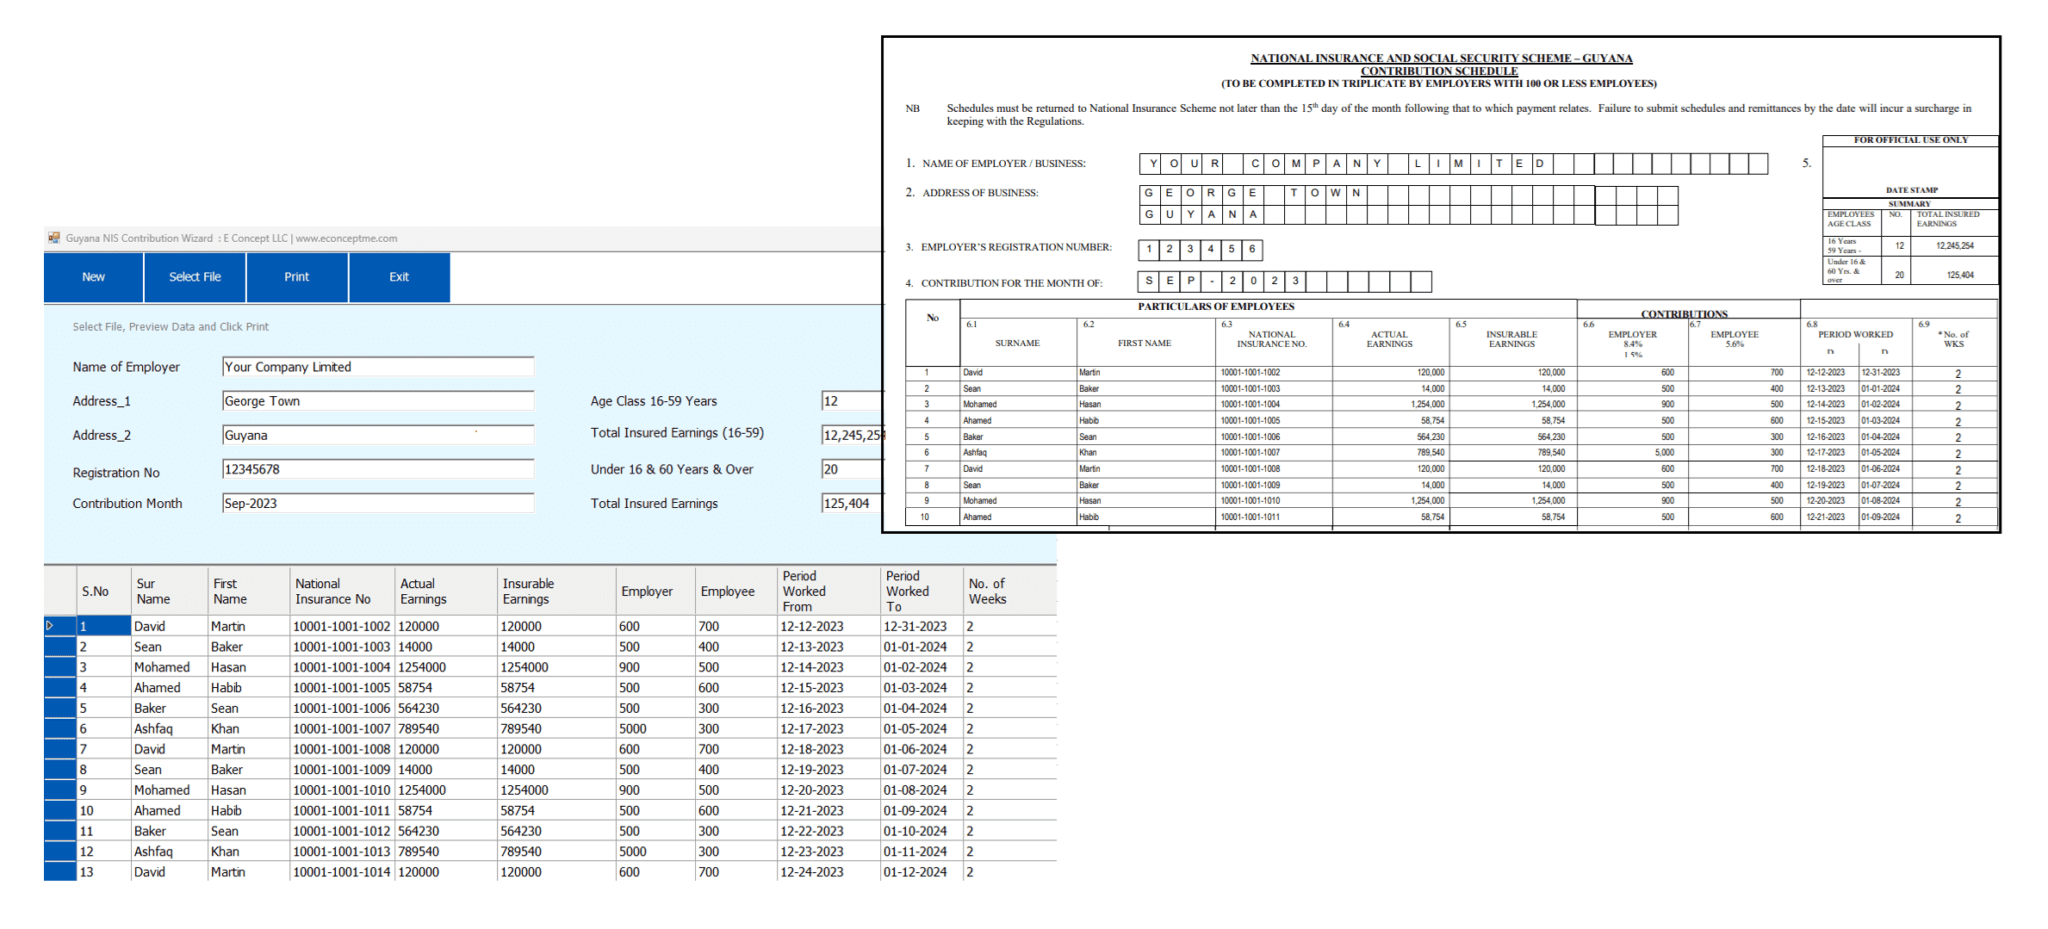This screenshot has height=929, width=2048.
Task: Click the cell 10001-1001-1005 in grid
Action: tap(342, 688)
